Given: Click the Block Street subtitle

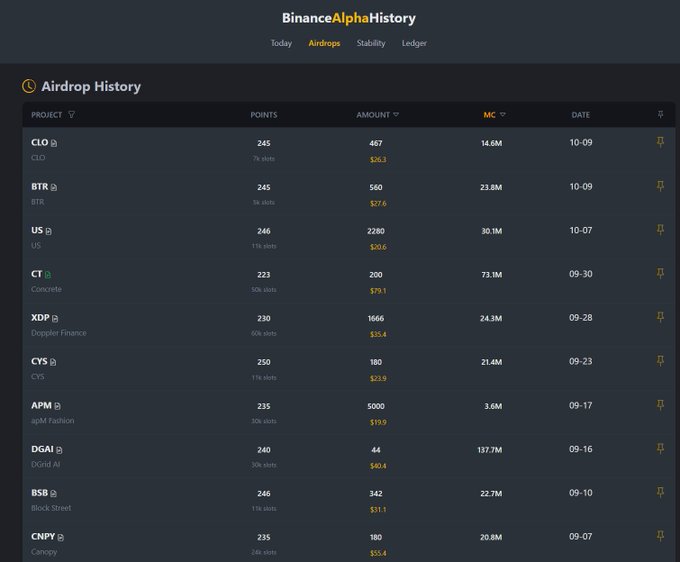Looking at the screenshot, I should (51, 508).
